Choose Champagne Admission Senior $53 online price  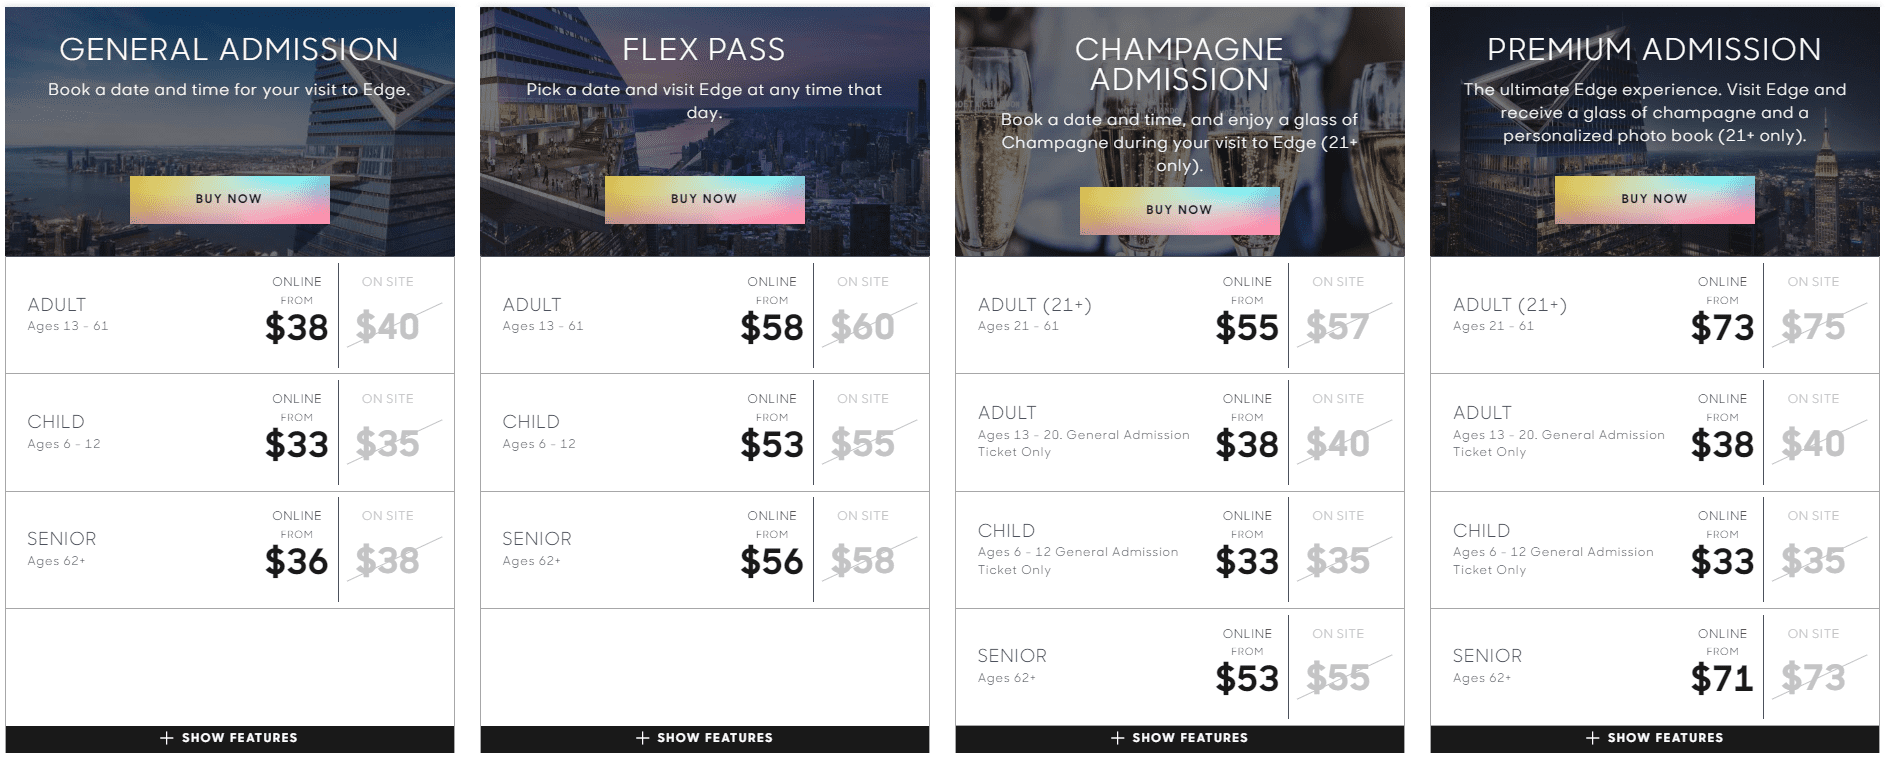[x=1246, y=678]
